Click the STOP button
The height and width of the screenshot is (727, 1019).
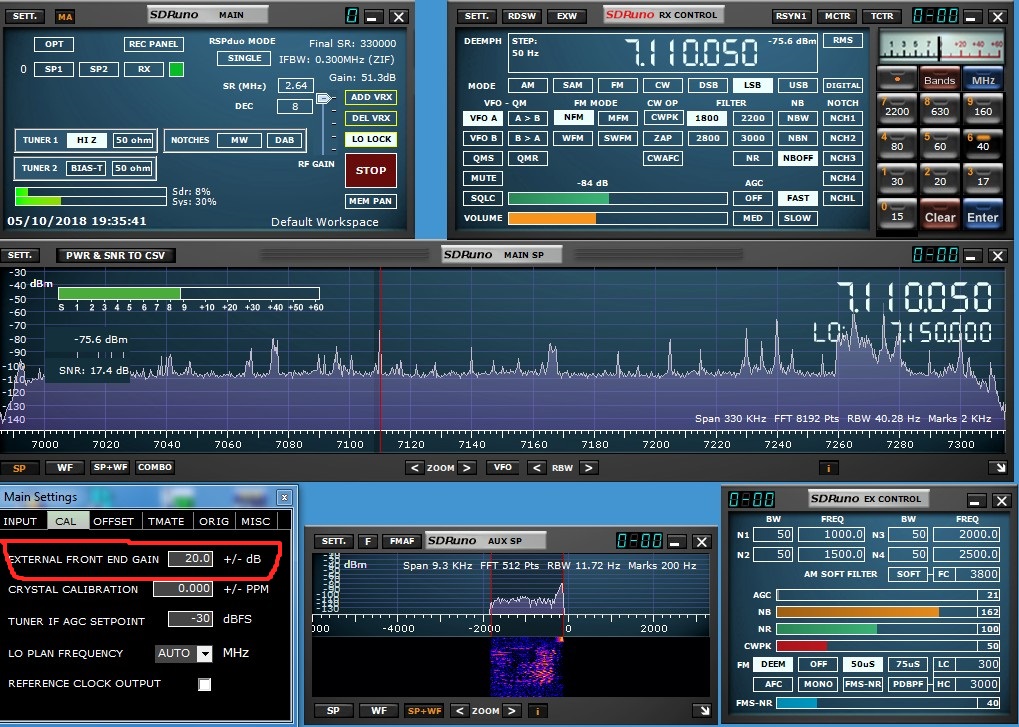(371, 170)
